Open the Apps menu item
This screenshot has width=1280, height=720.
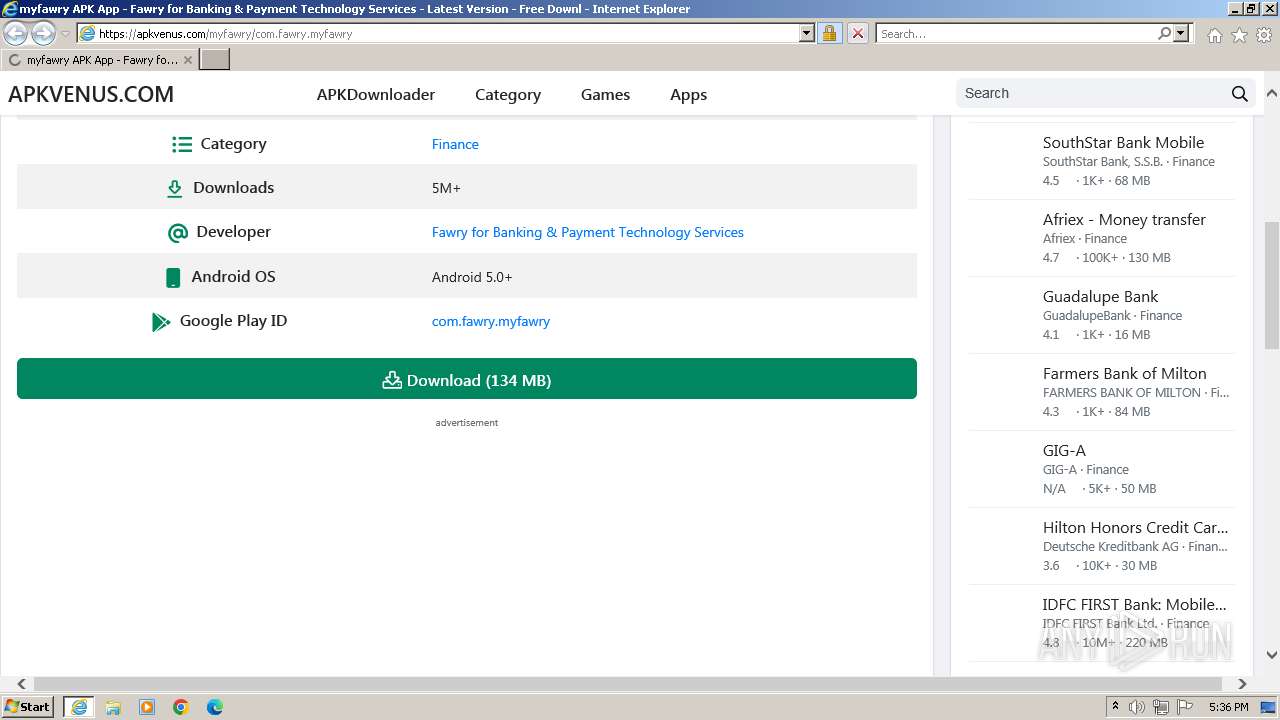[688, 95]
